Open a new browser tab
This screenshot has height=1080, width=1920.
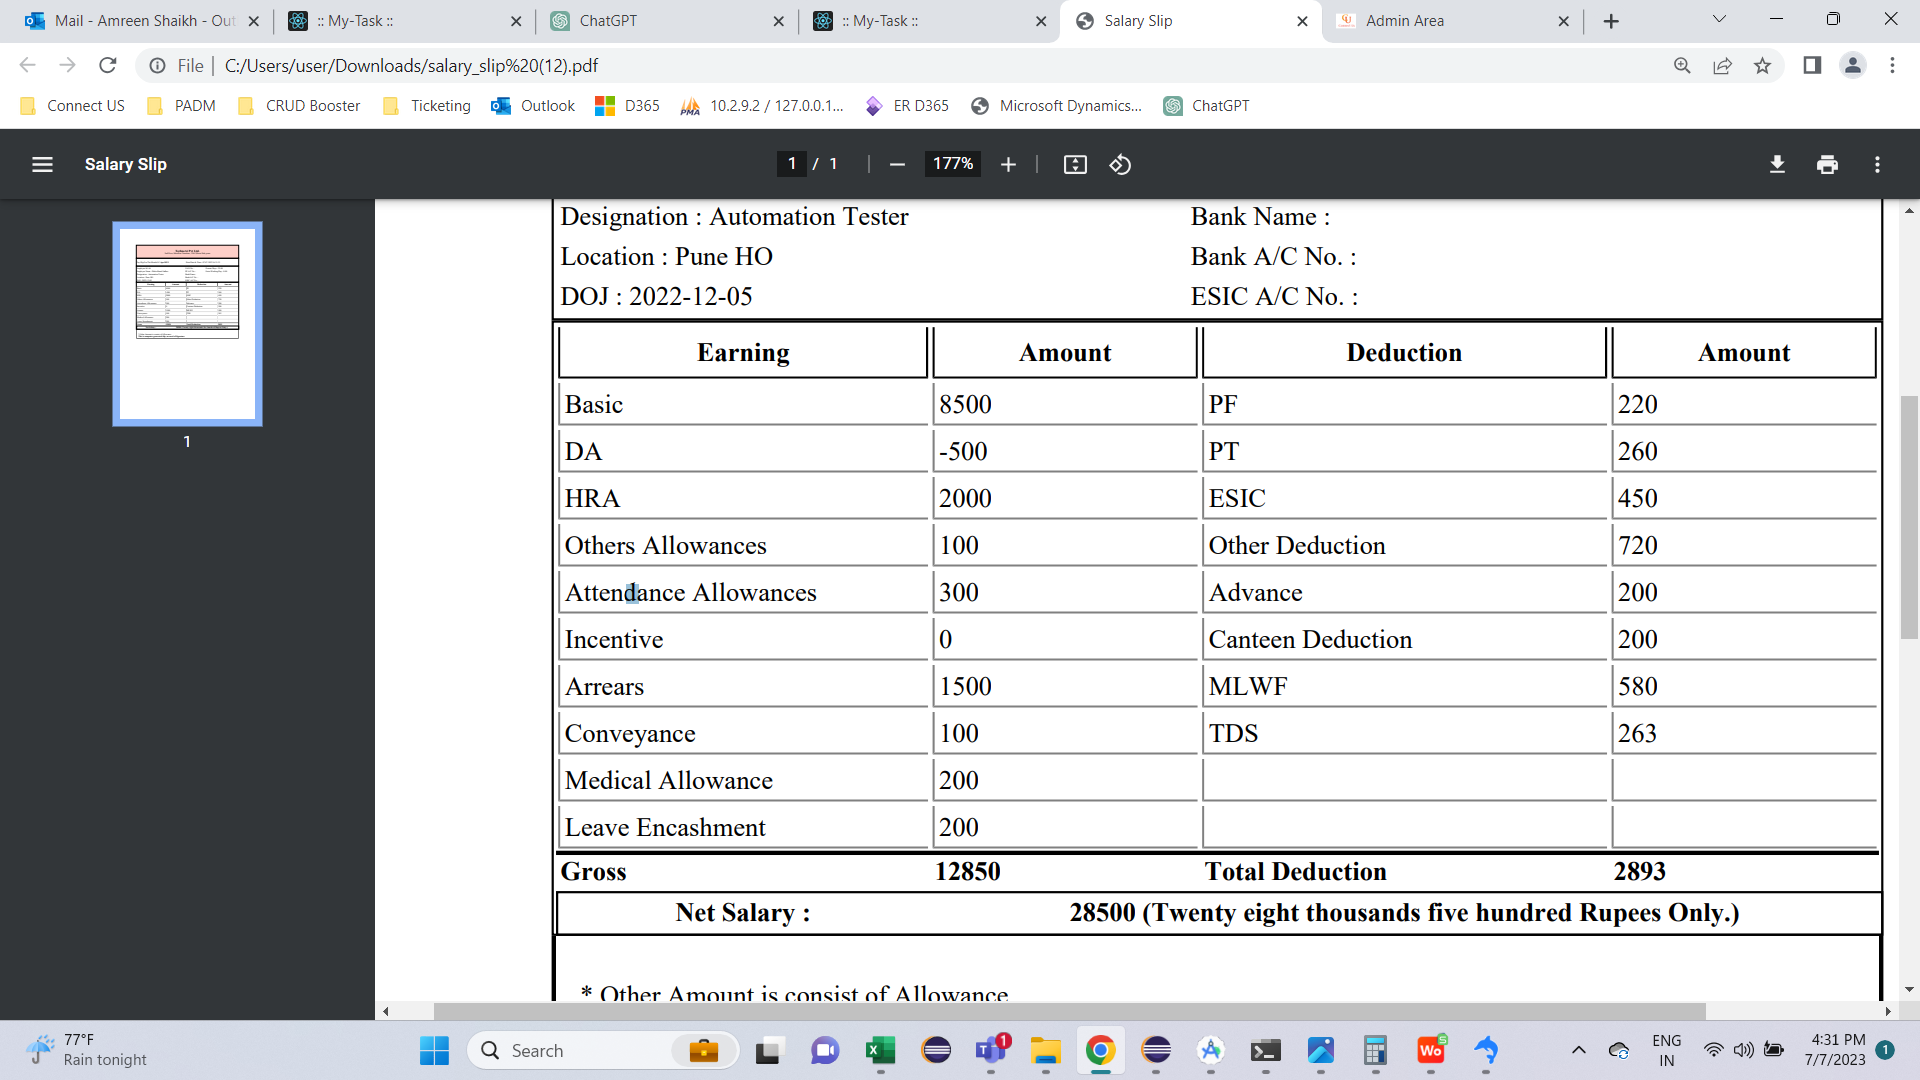1611,21
